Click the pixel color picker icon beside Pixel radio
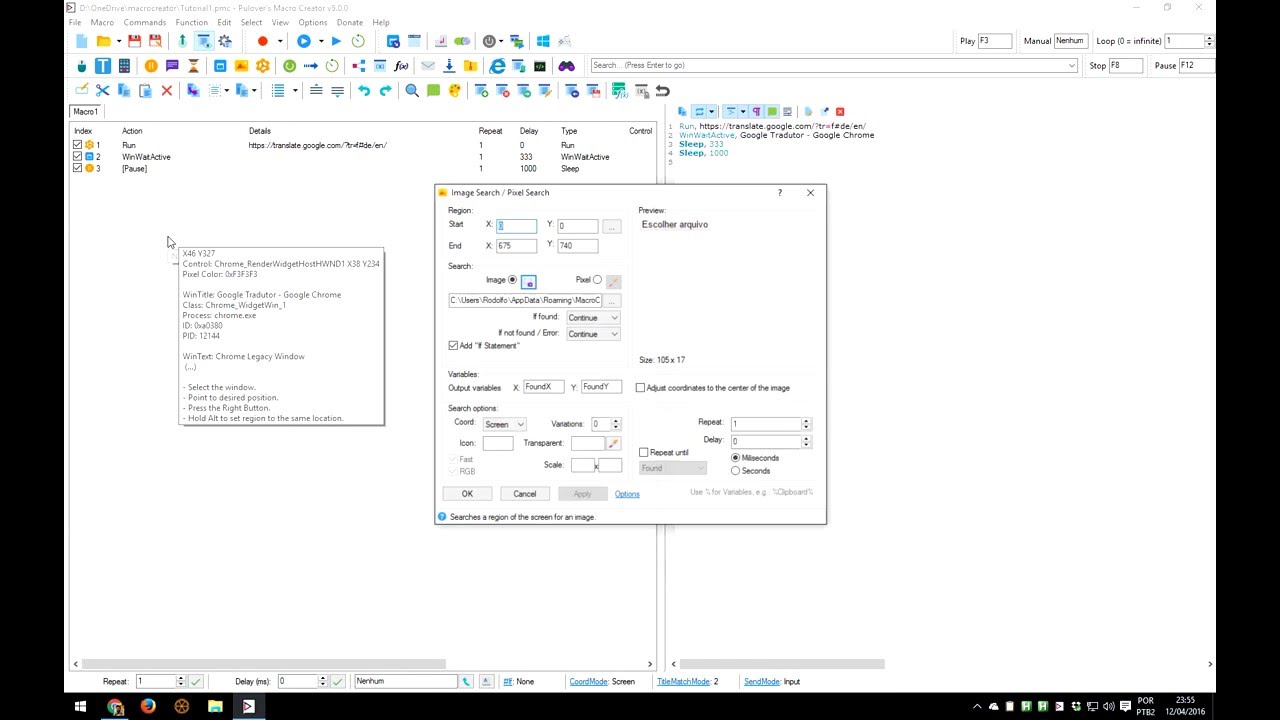1280x720 pixels. 613,282
